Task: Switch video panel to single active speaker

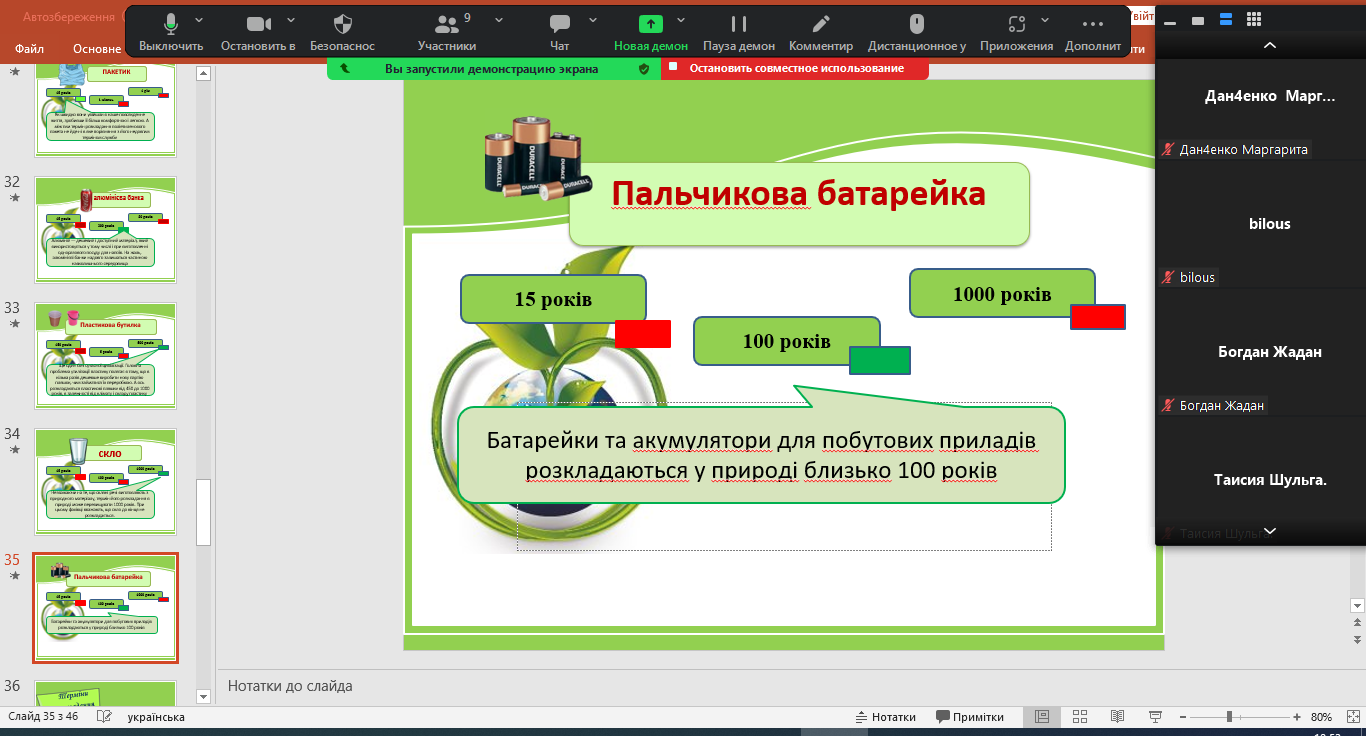Action: (x=1198, y=20)
